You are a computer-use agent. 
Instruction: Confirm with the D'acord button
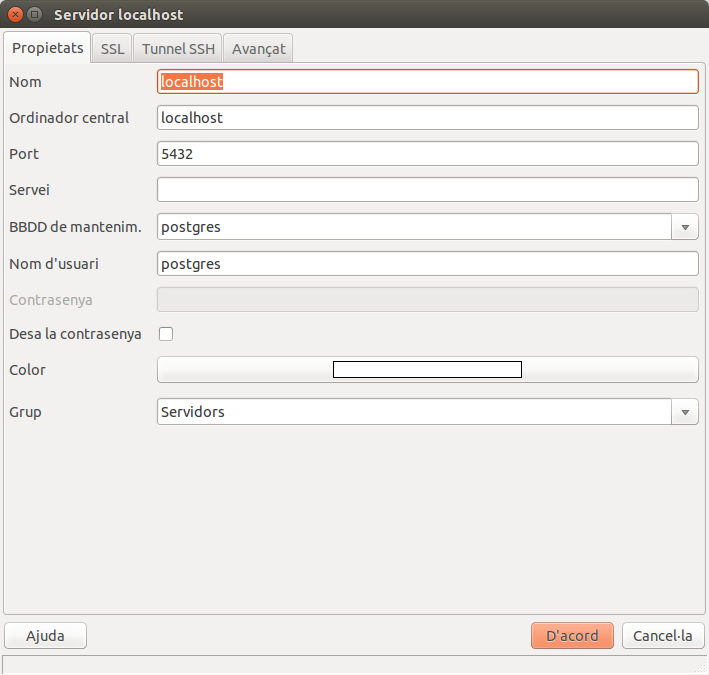coord(571,636)
